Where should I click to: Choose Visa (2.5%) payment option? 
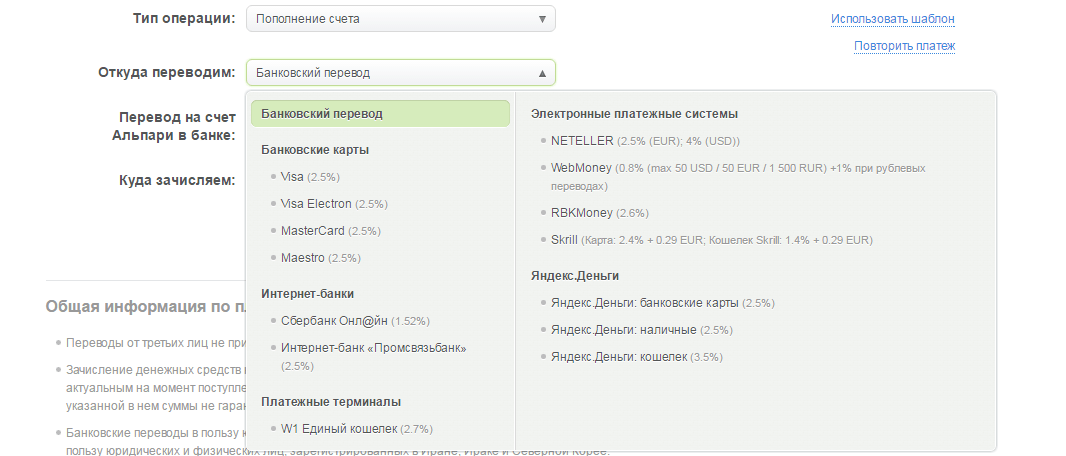pyautogui.click(x=310, y=177)
